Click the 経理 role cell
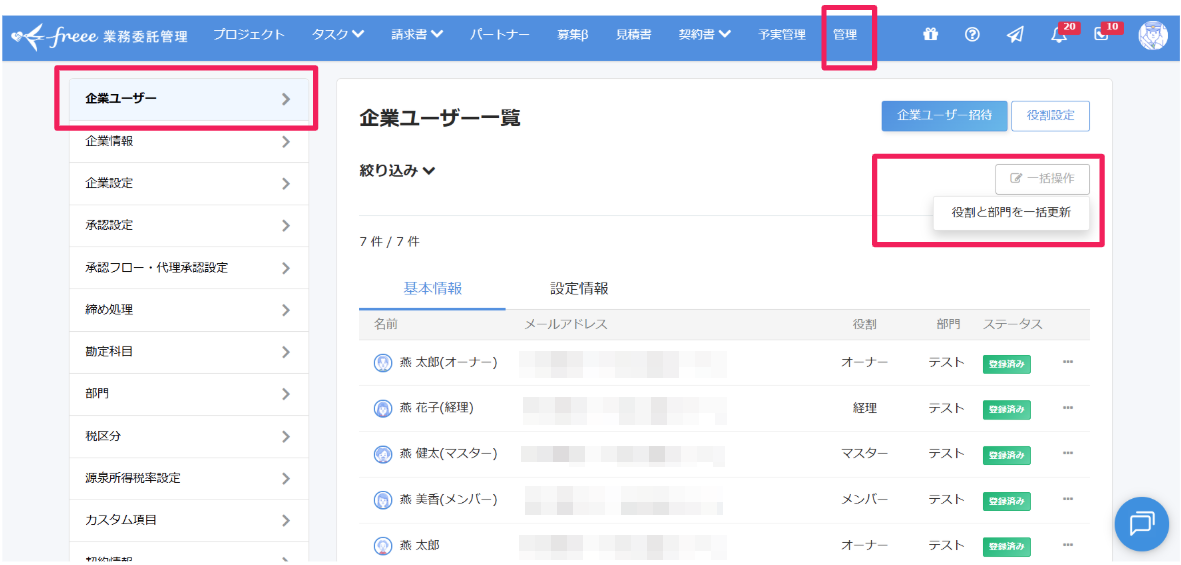Image resolution: width=1181 pixels, height=565 pixels. [864, 408]
